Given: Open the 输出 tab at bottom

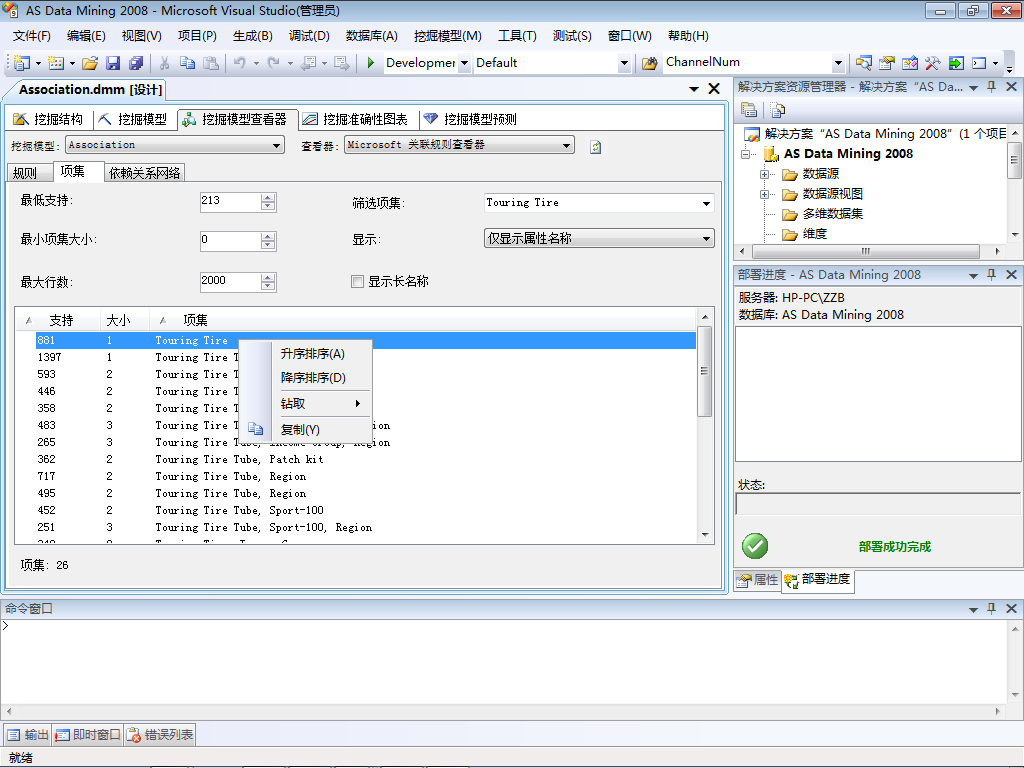Looking at the screenshot, I should click(27, 735).
